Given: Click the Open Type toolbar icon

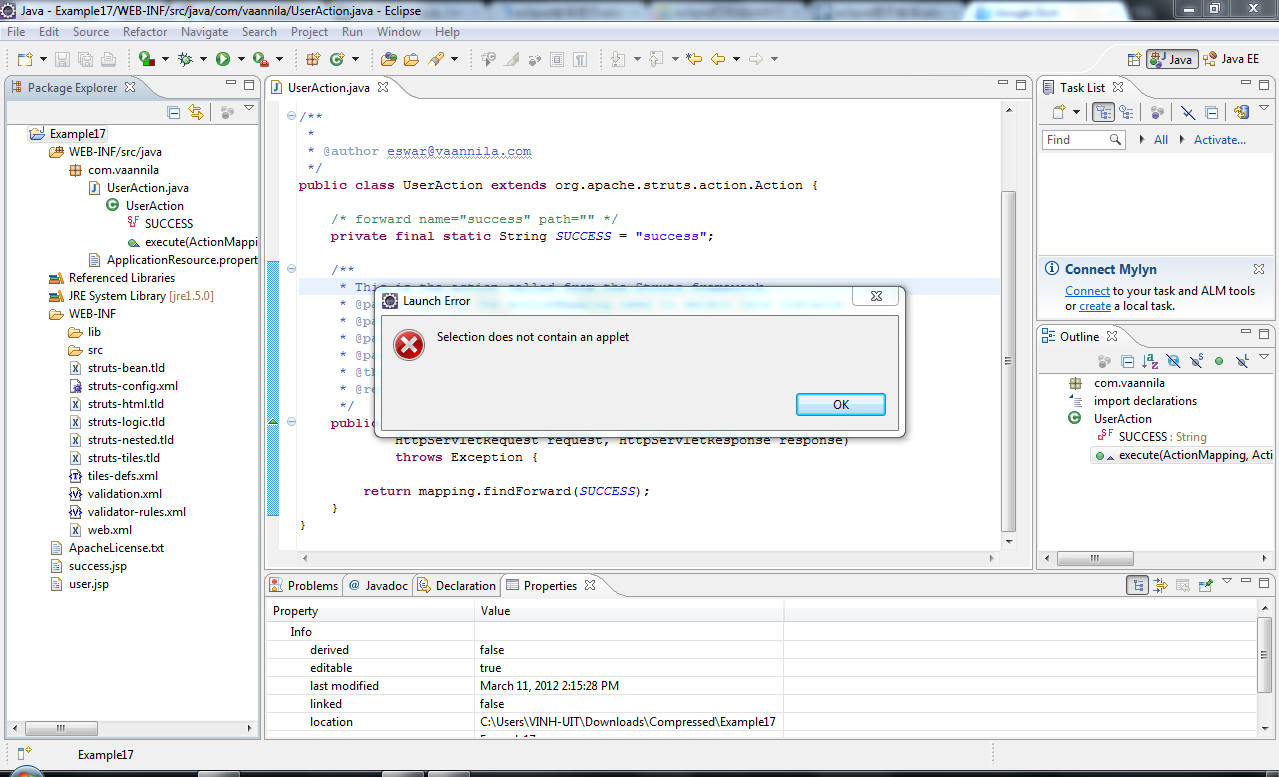Looking at the screenshot, I should [x=388, y=60].
